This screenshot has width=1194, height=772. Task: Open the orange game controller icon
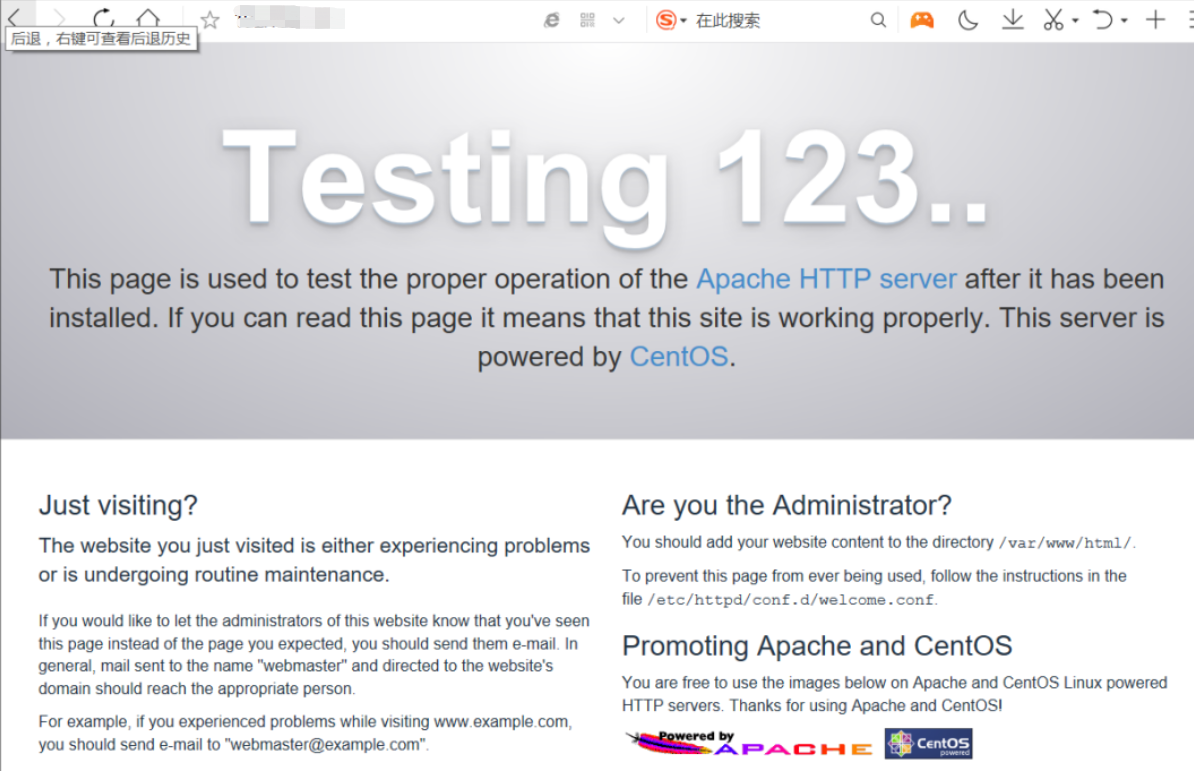[922, 21]
